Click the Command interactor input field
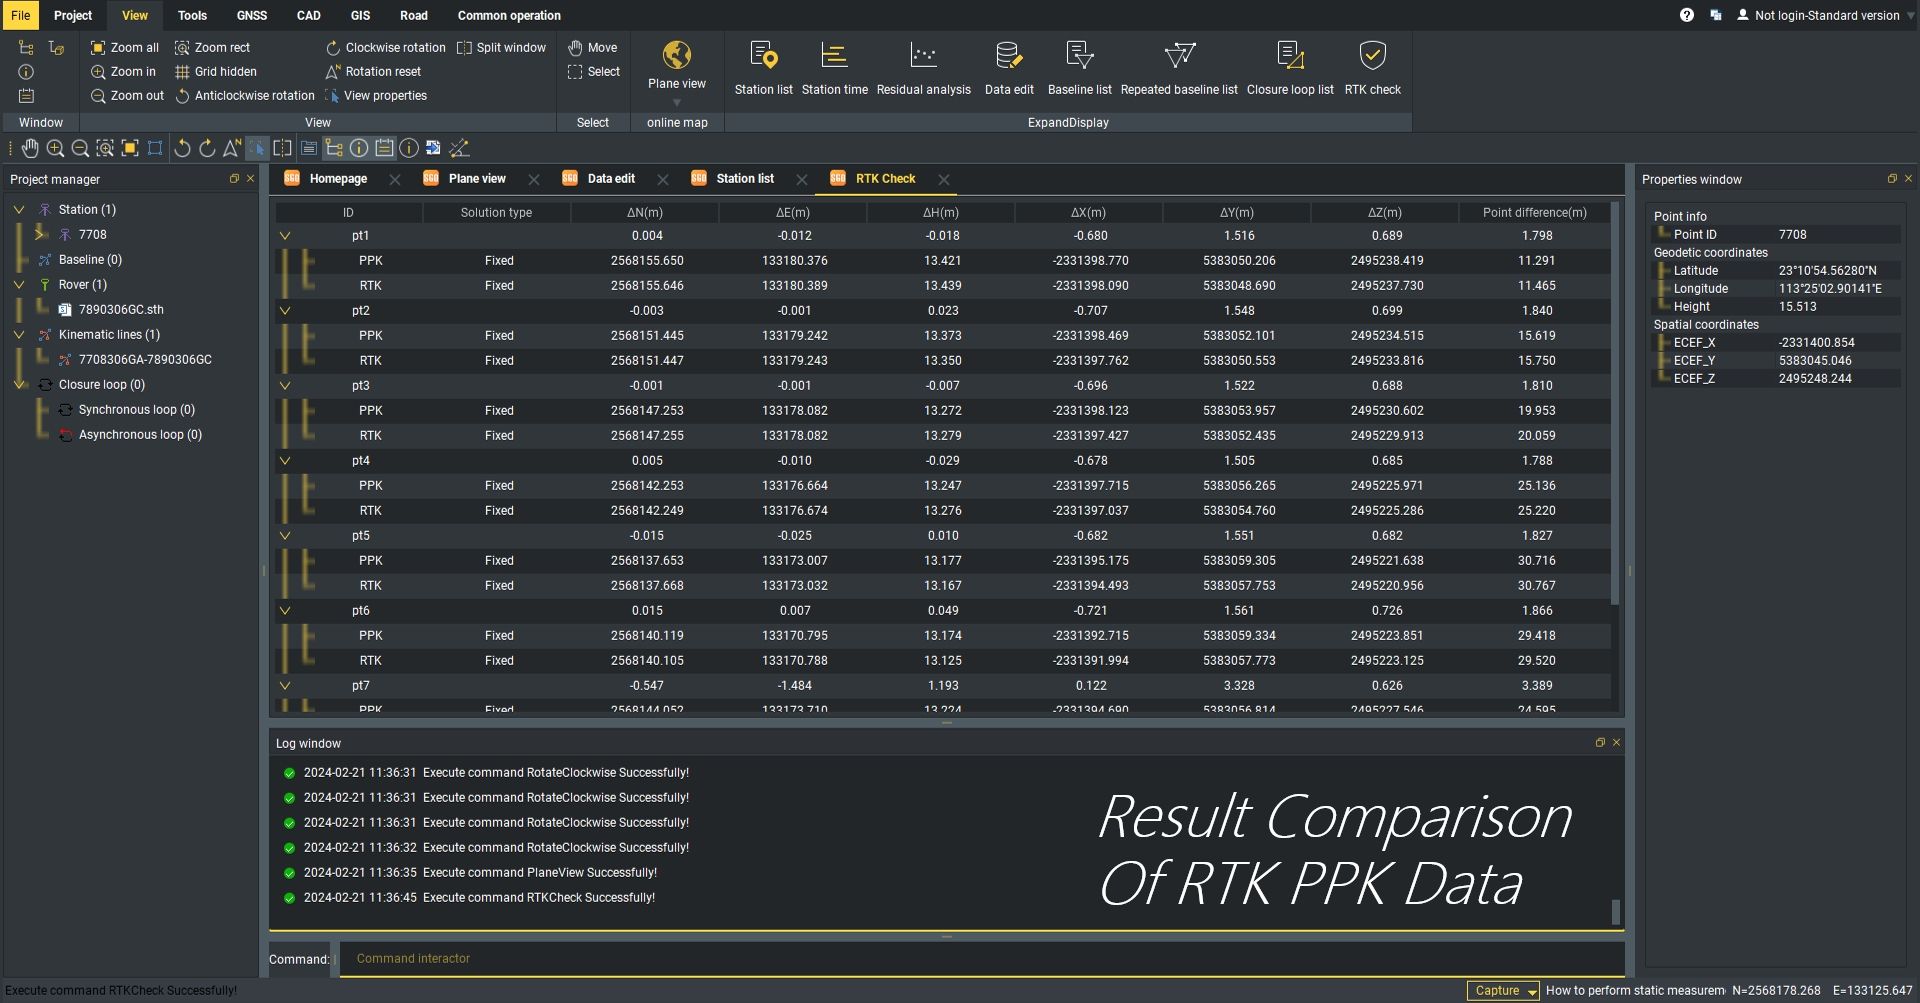This screenshot has width=1920, height=1003. coord(980,959)
